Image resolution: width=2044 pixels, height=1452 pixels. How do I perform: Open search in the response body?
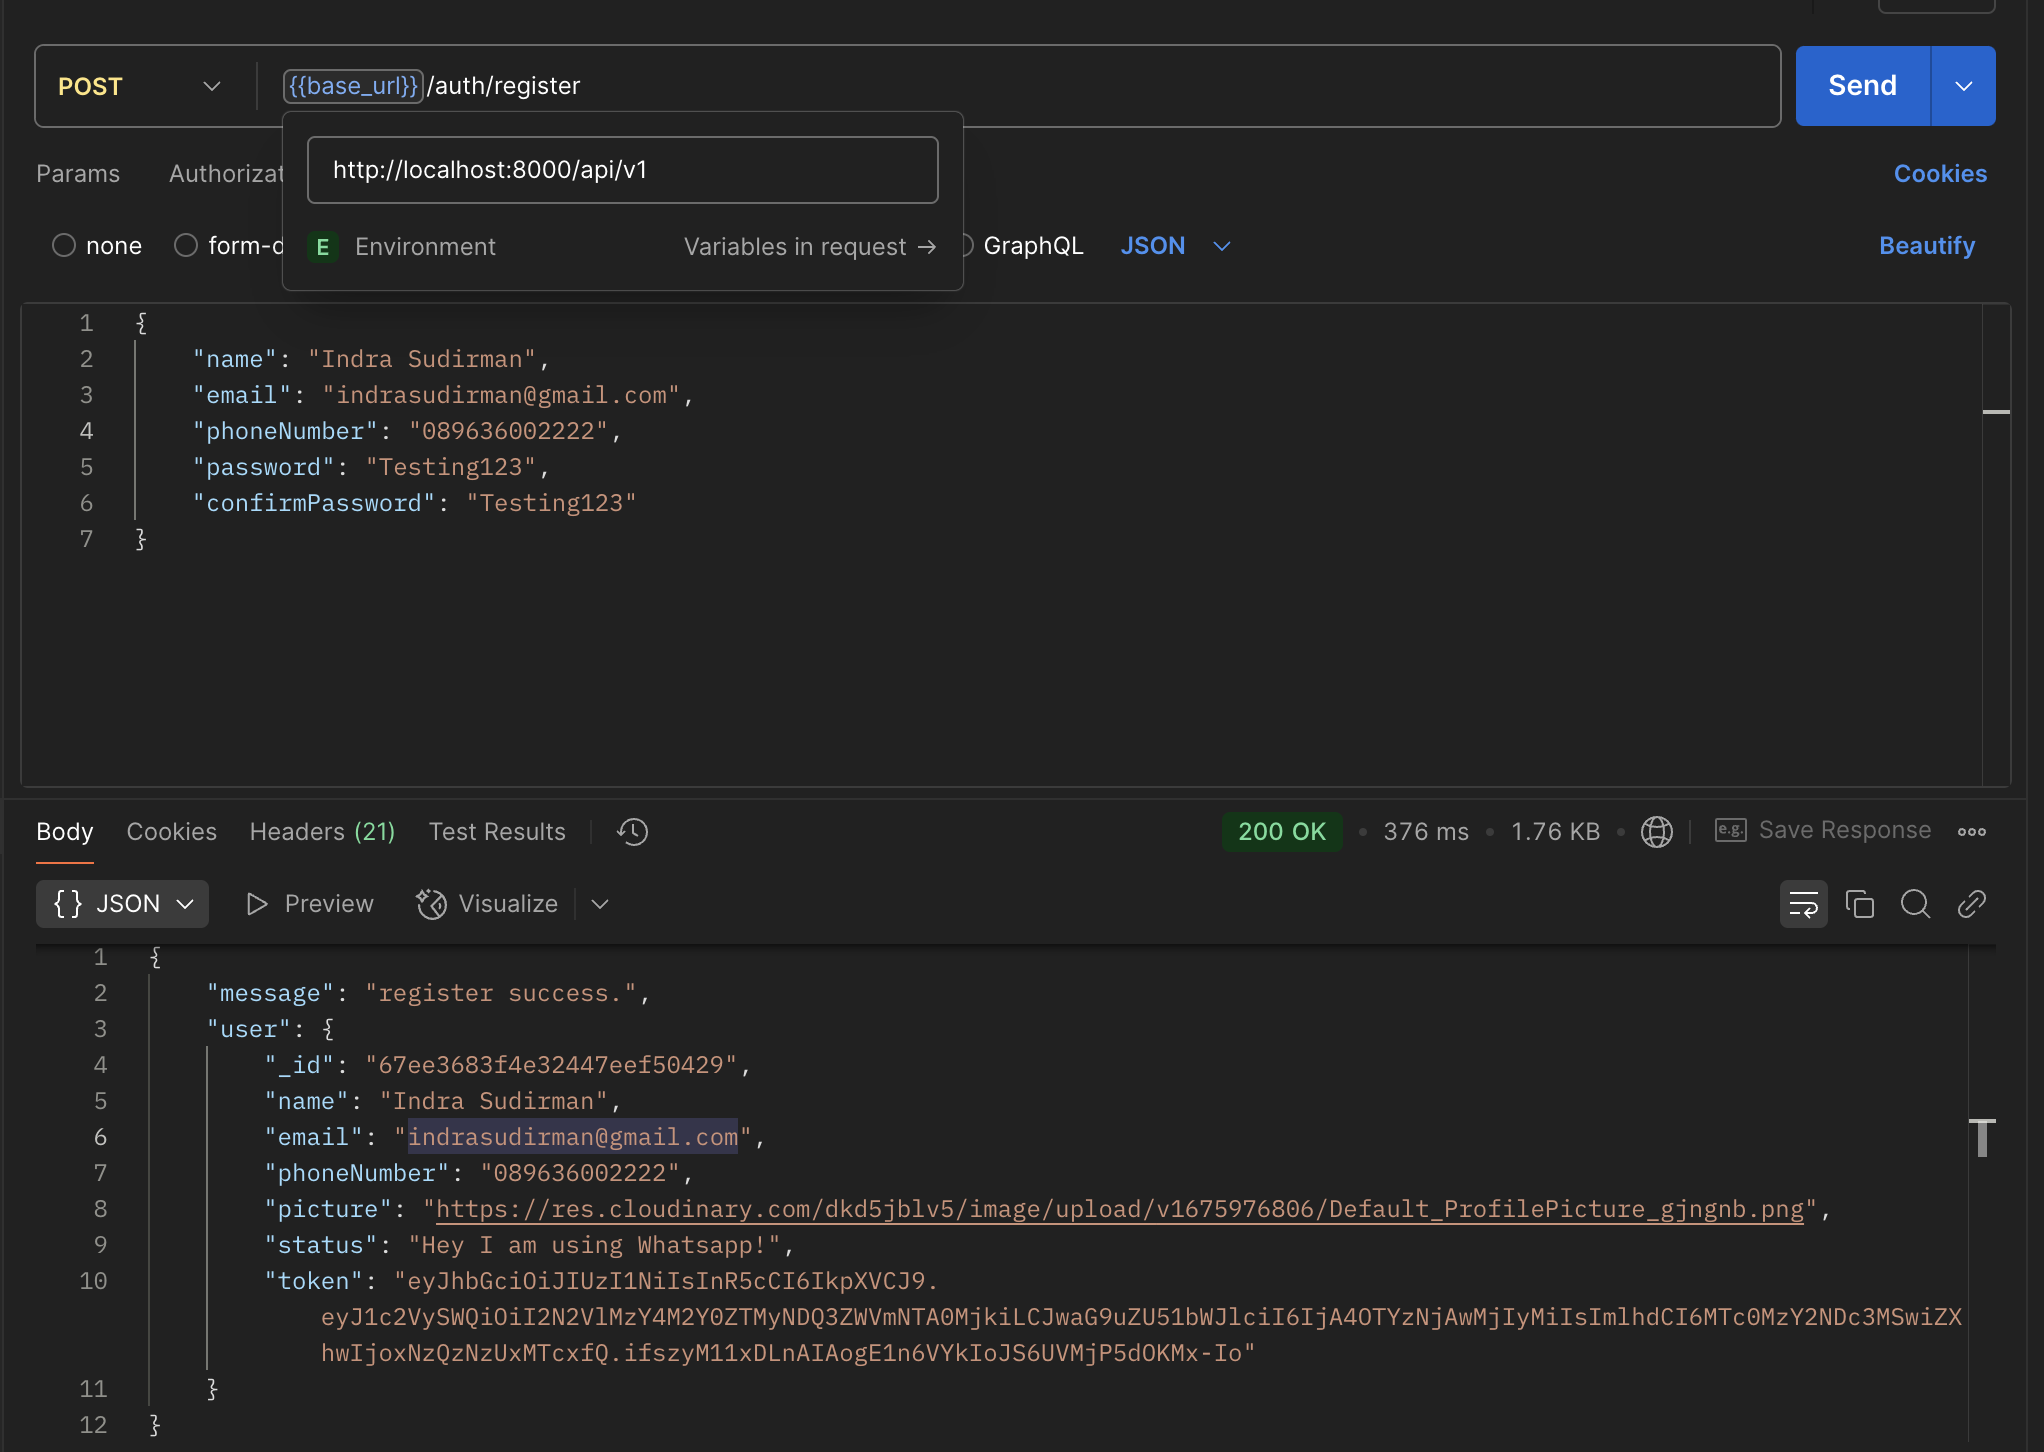(1915, 903)
